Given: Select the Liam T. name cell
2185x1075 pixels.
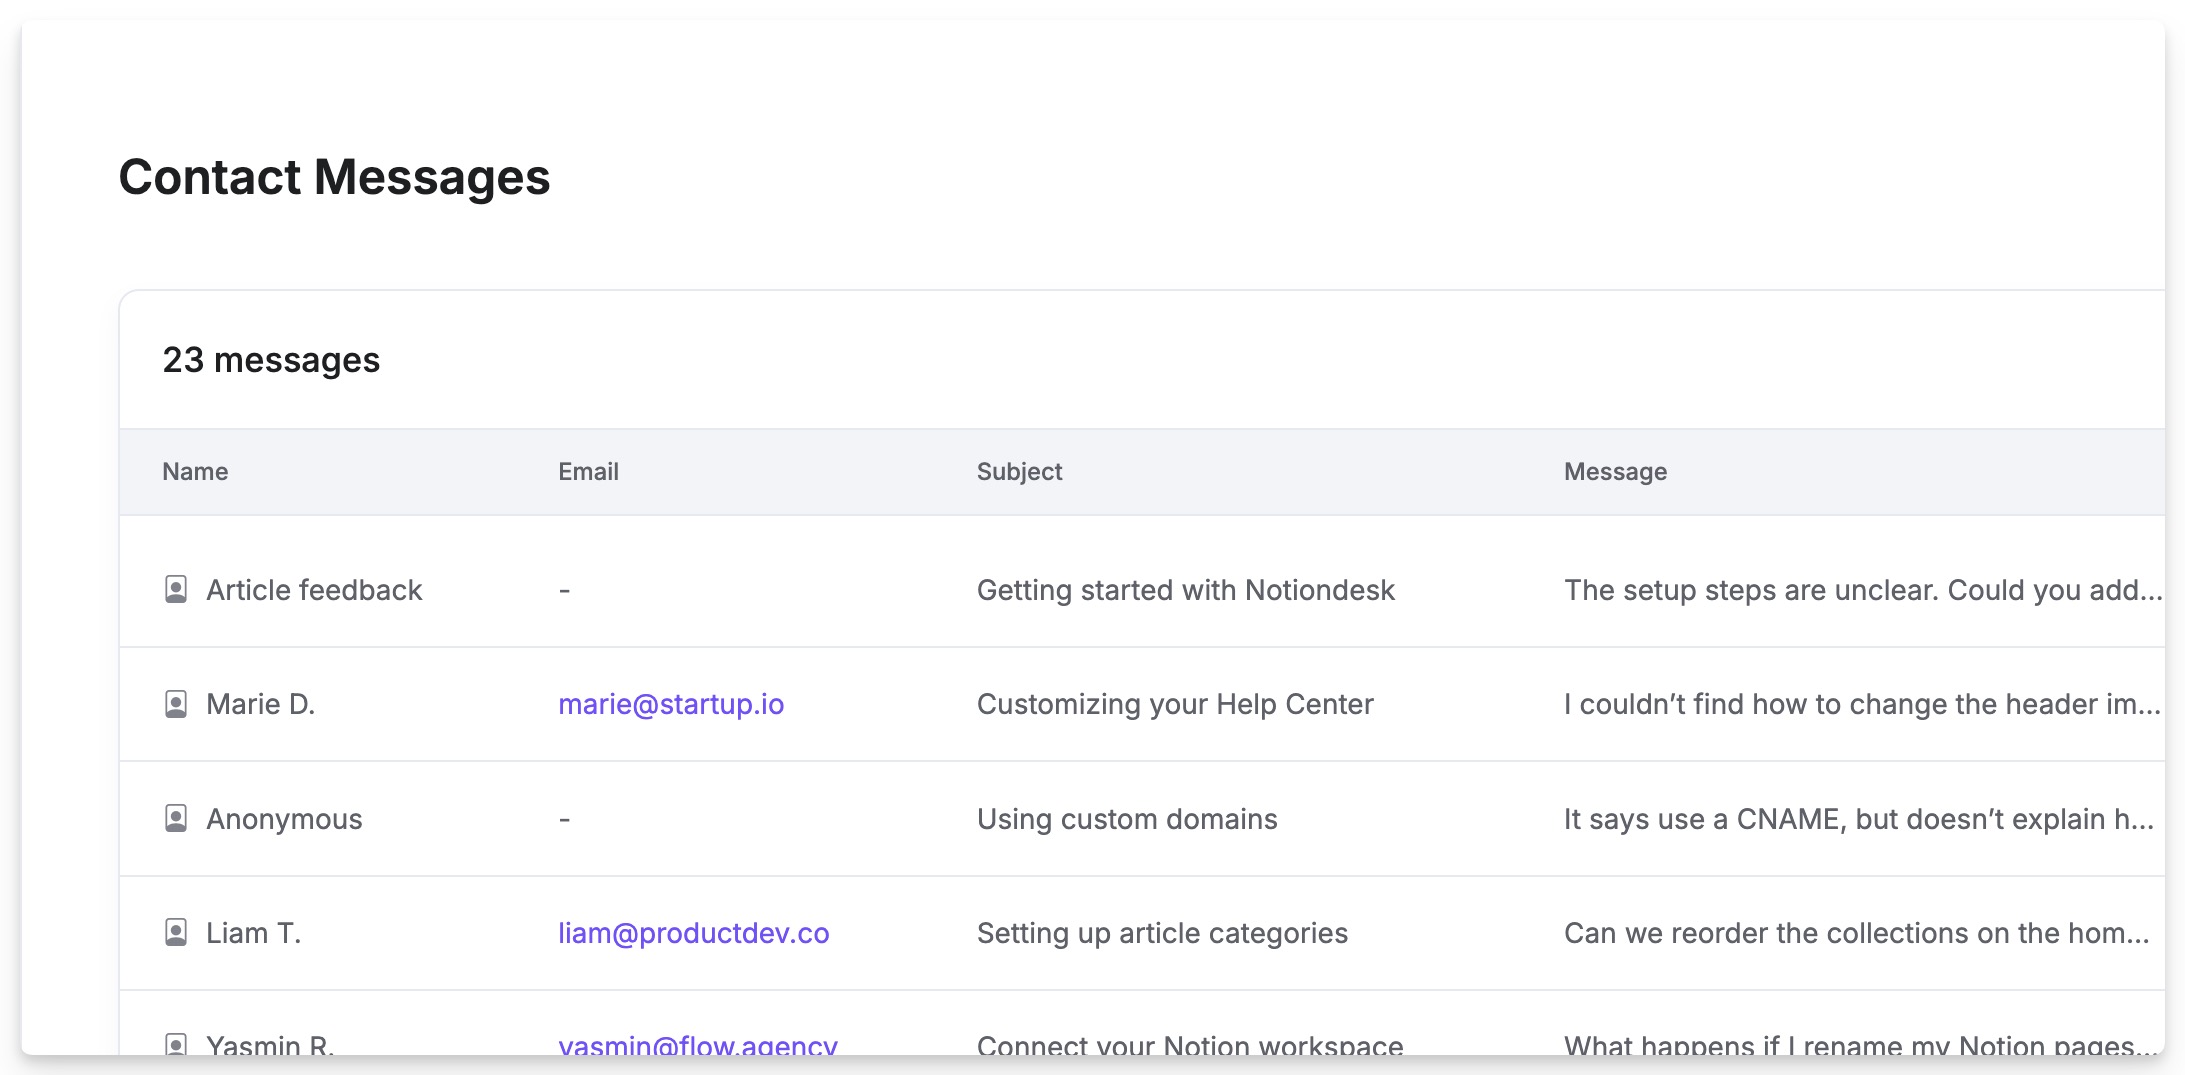Looking at the screenshot, I should click(x=253, y=933).
